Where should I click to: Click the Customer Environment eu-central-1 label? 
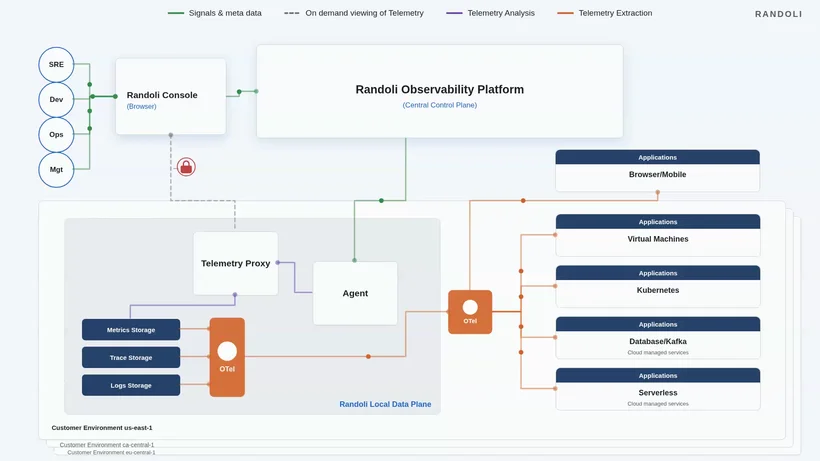[111, 452]
